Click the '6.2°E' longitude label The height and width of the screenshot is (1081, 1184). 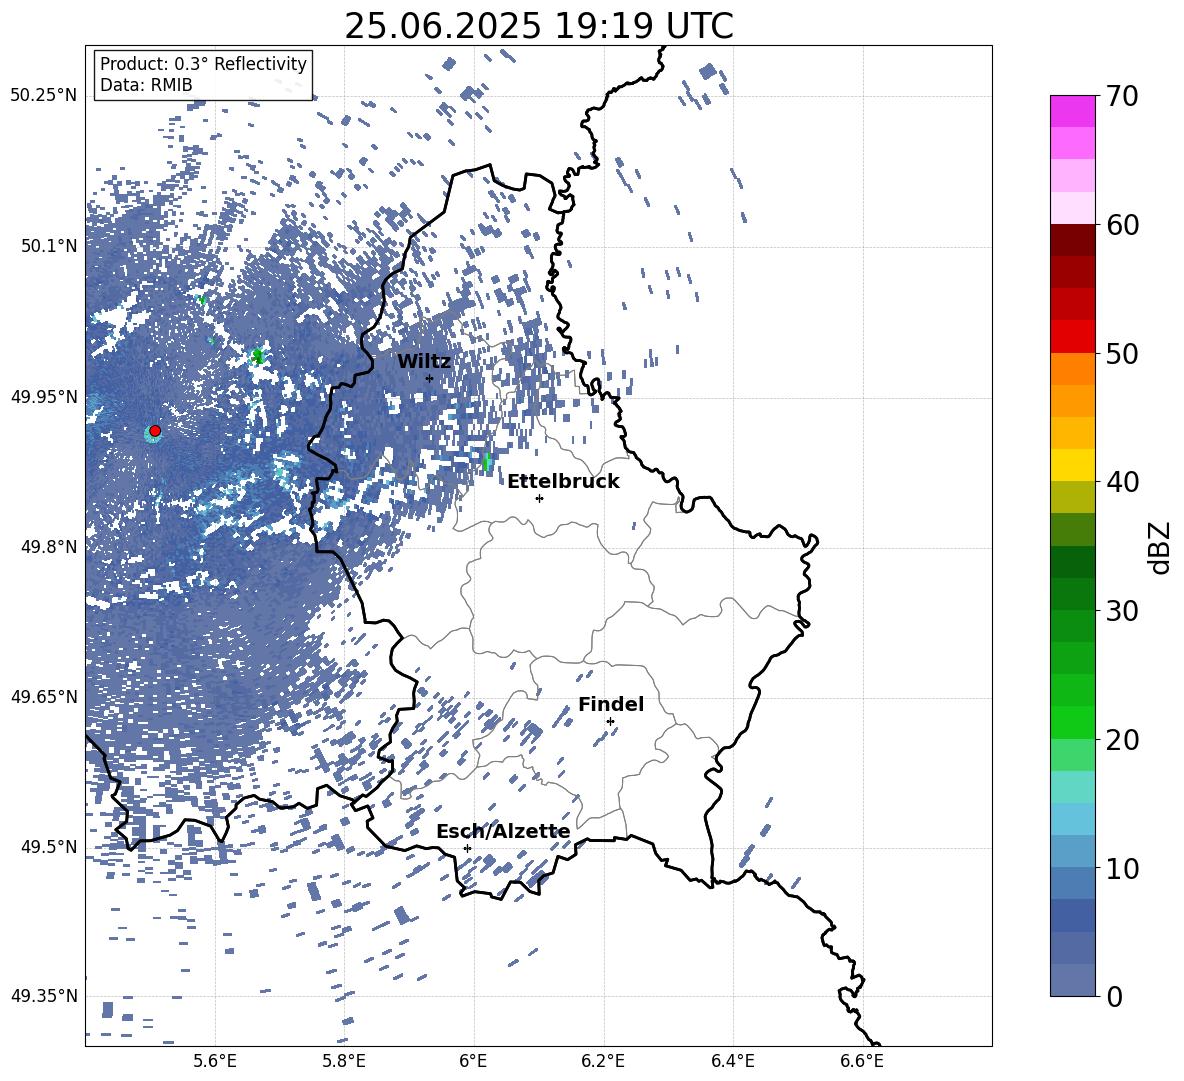(x=603, y=1061)
